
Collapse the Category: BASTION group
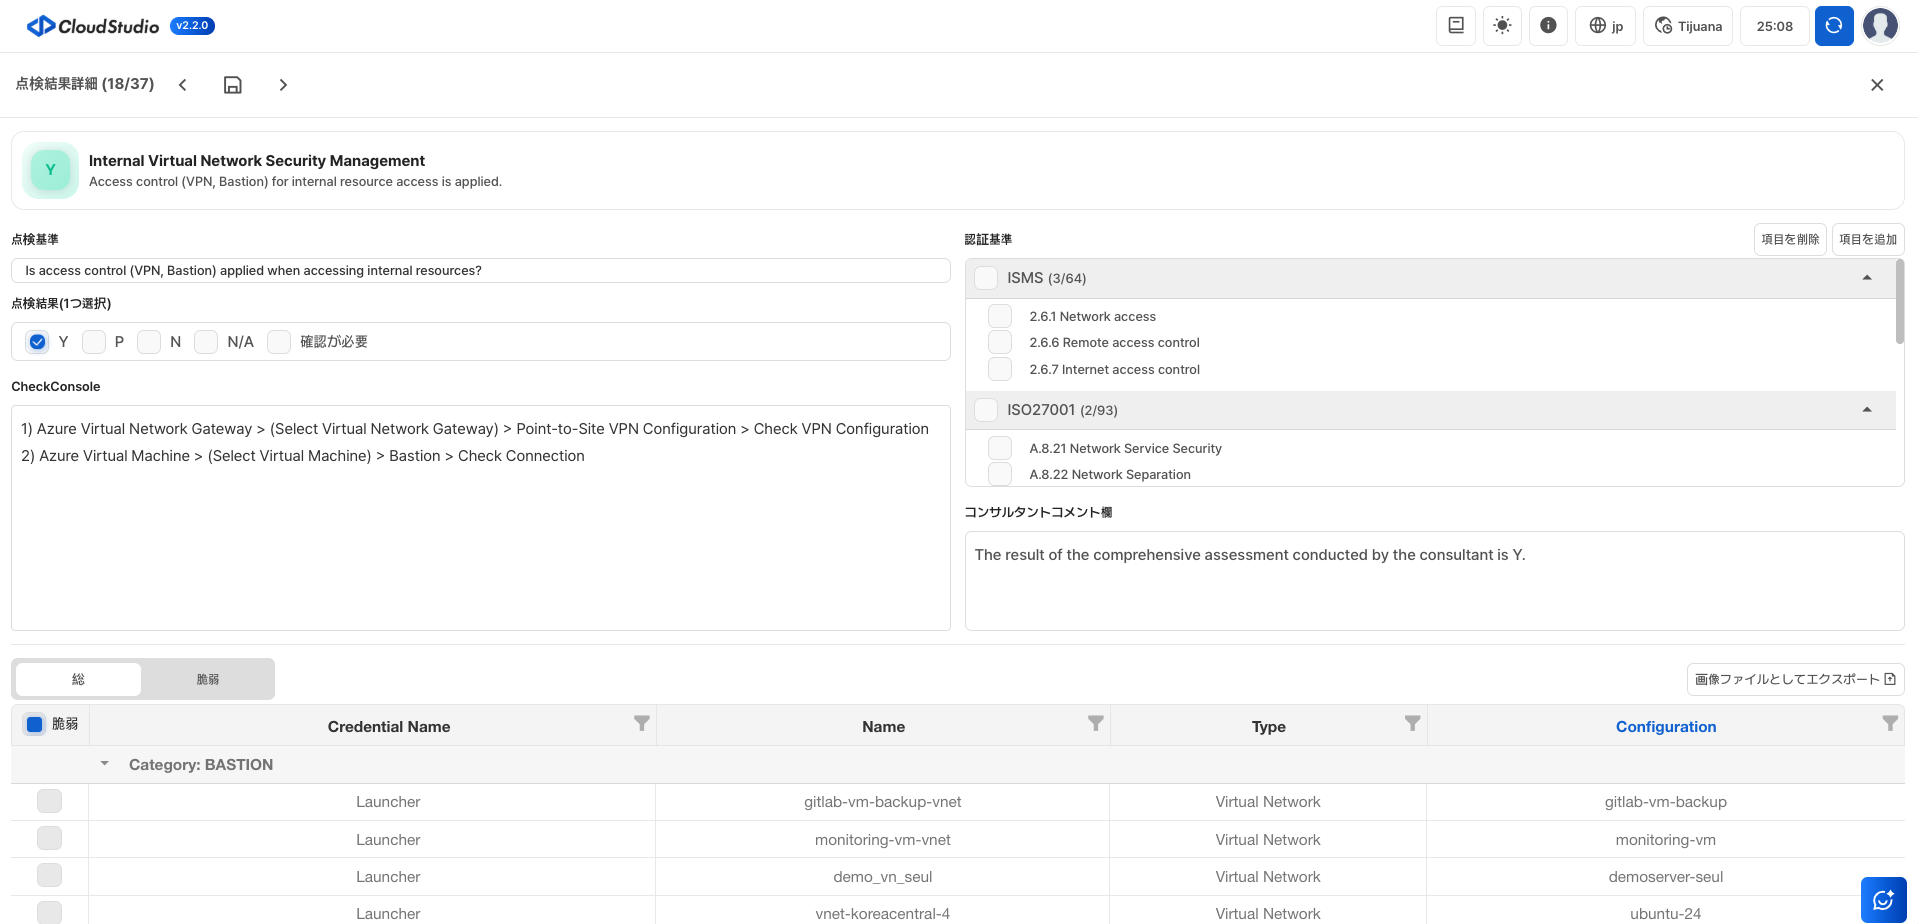tap(105, 764)
